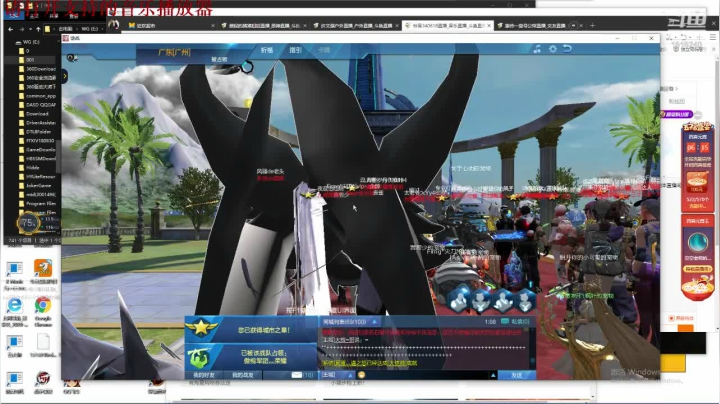Click the 私信 private message button

click(520, 321)
